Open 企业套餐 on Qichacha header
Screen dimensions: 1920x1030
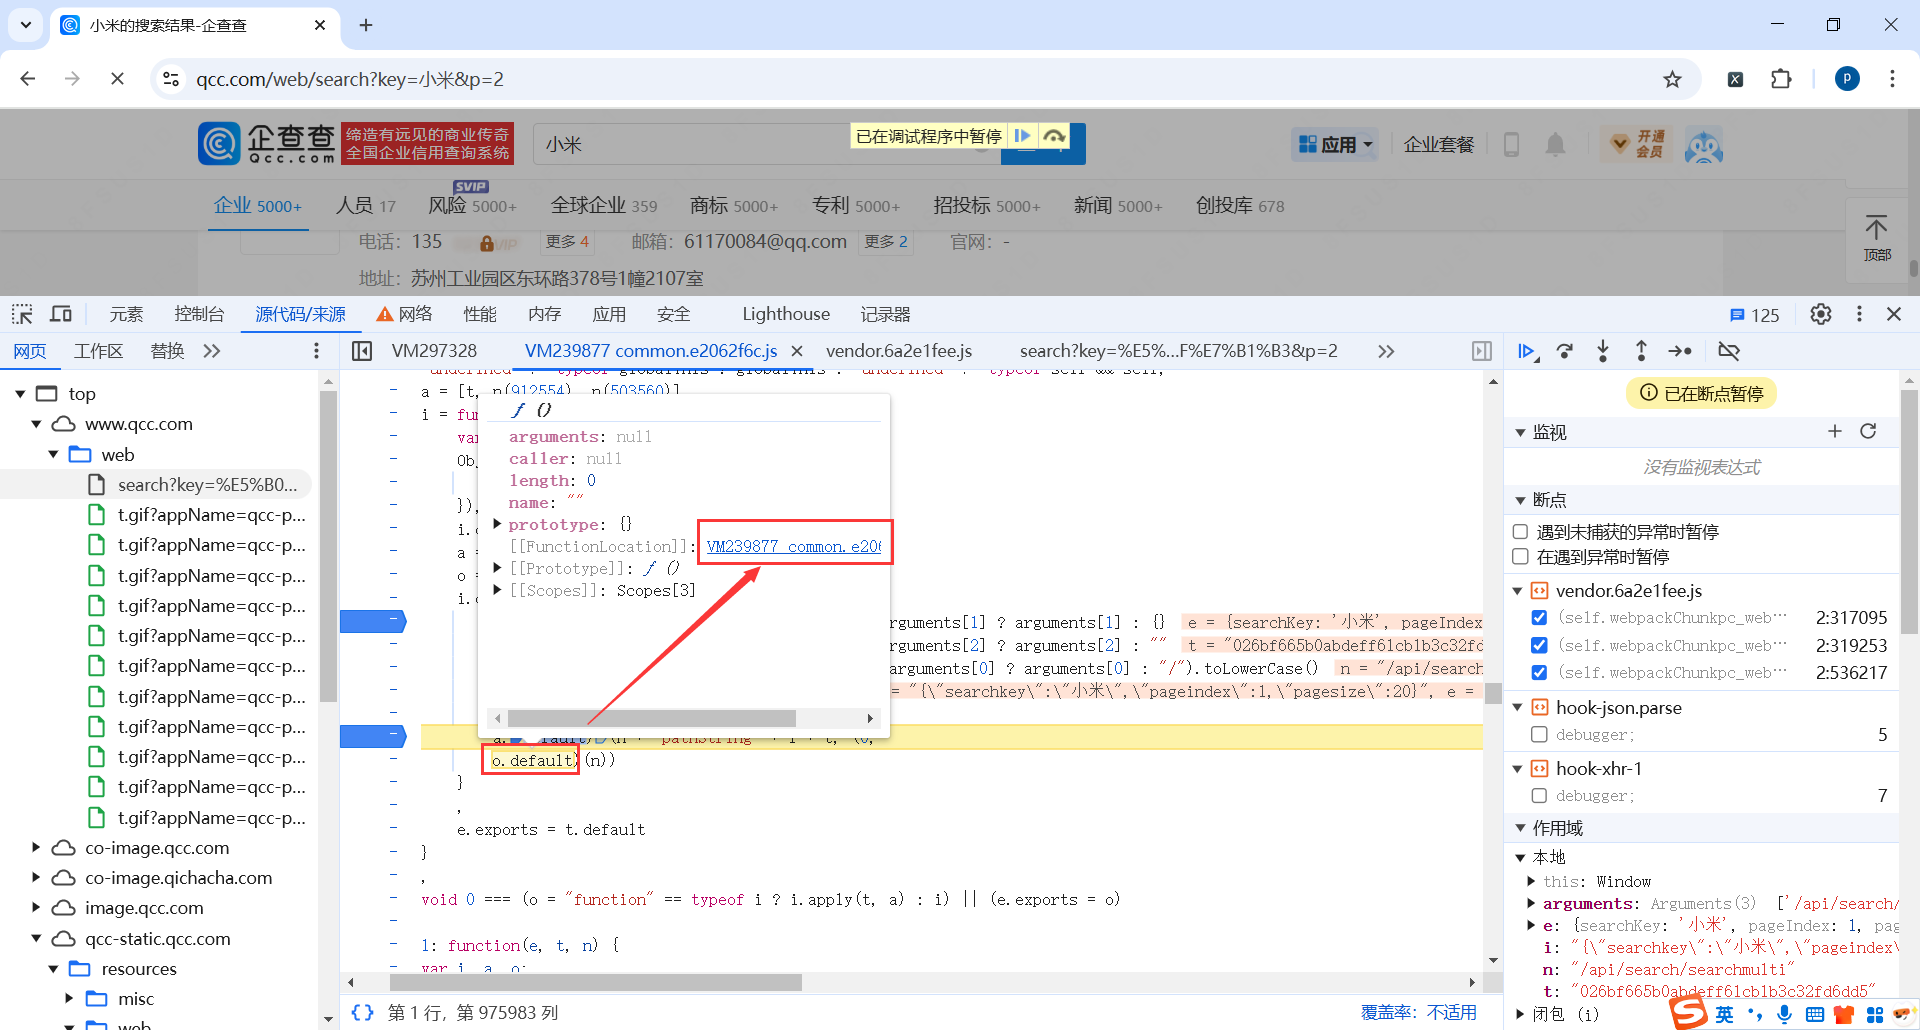pos(1439,145)
